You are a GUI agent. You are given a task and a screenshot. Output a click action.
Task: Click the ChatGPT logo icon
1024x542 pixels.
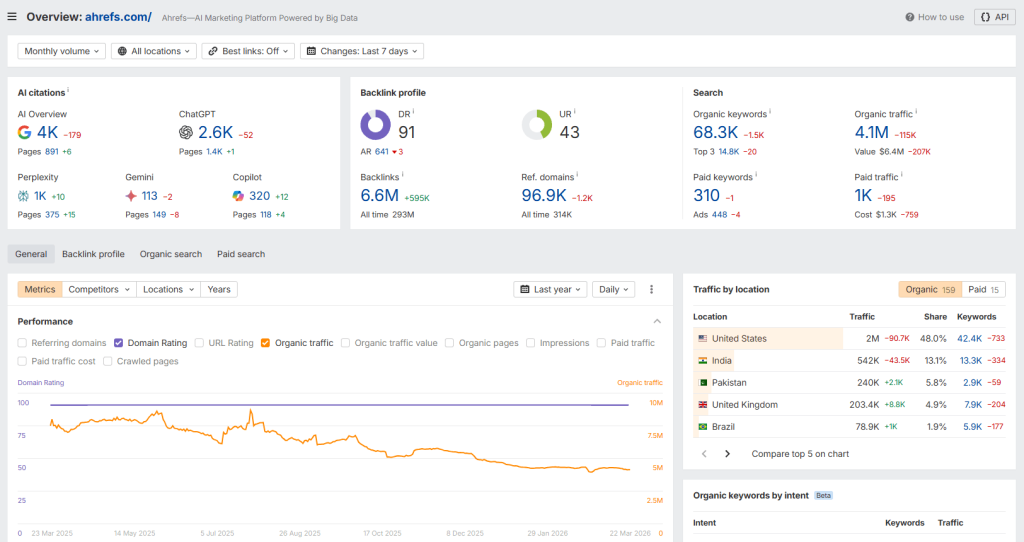pos(185,133)
